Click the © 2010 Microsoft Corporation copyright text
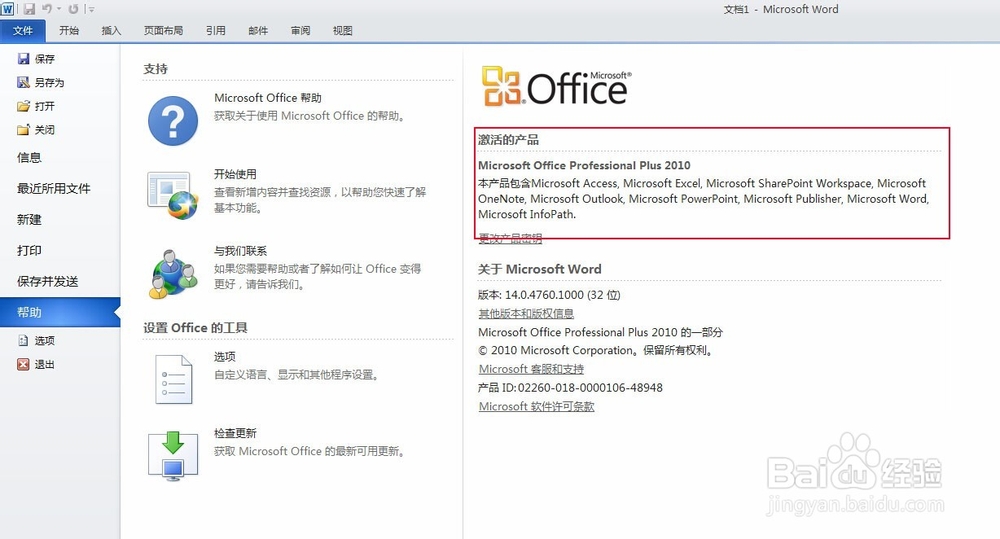The height and width of the screenshot is (539, 1000). click(x=596, y=350)
